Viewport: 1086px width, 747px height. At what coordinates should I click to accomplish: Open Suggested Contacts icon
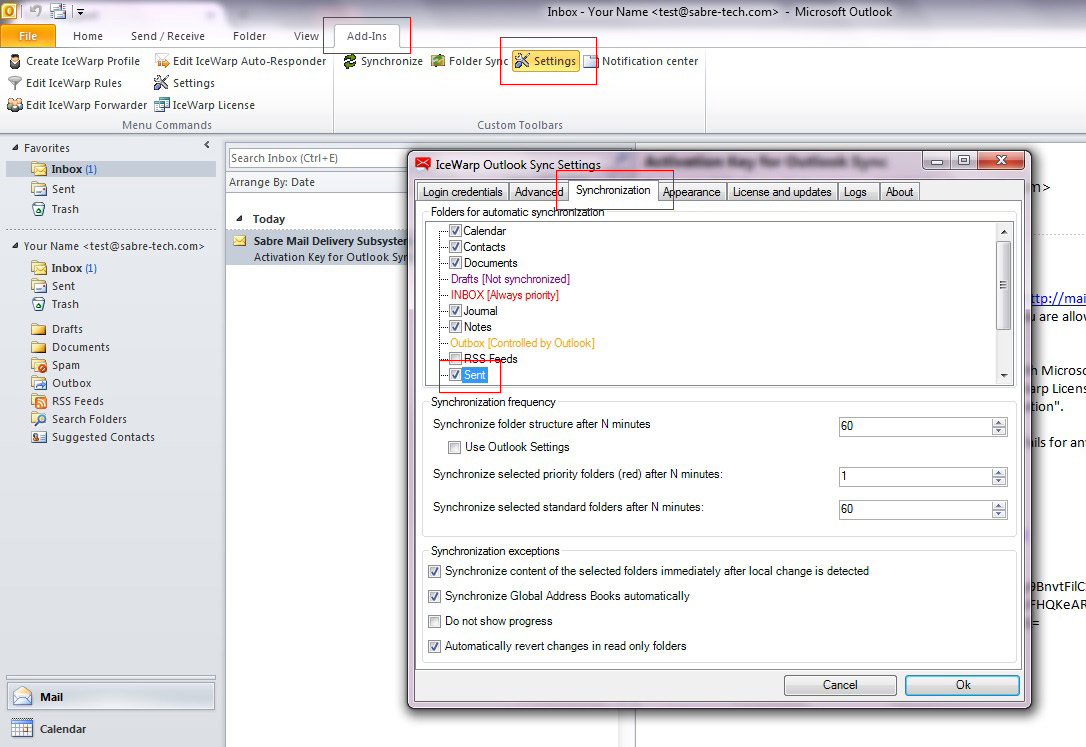[39, 437]
